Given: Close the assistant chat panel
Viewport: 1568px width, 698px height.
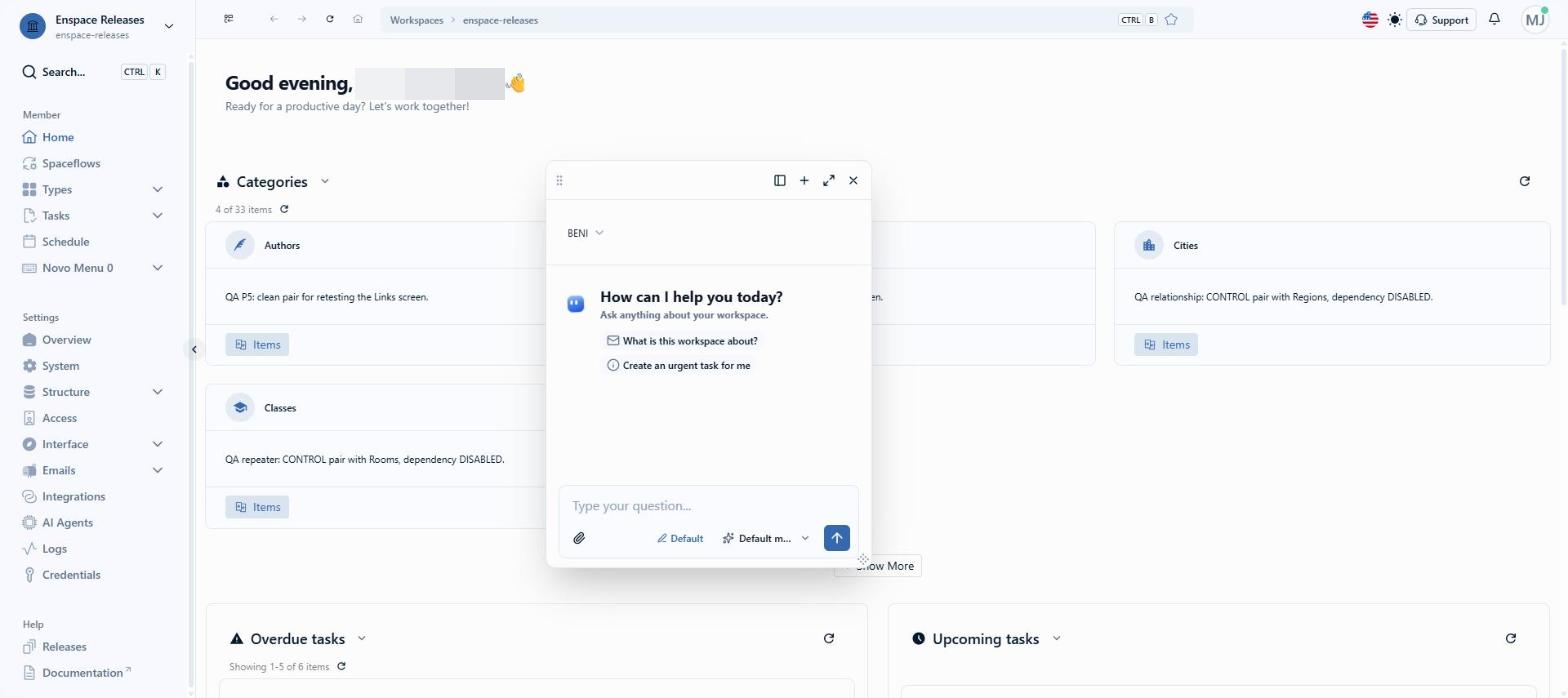Looking at the screenshot, I should click(853, 180).
